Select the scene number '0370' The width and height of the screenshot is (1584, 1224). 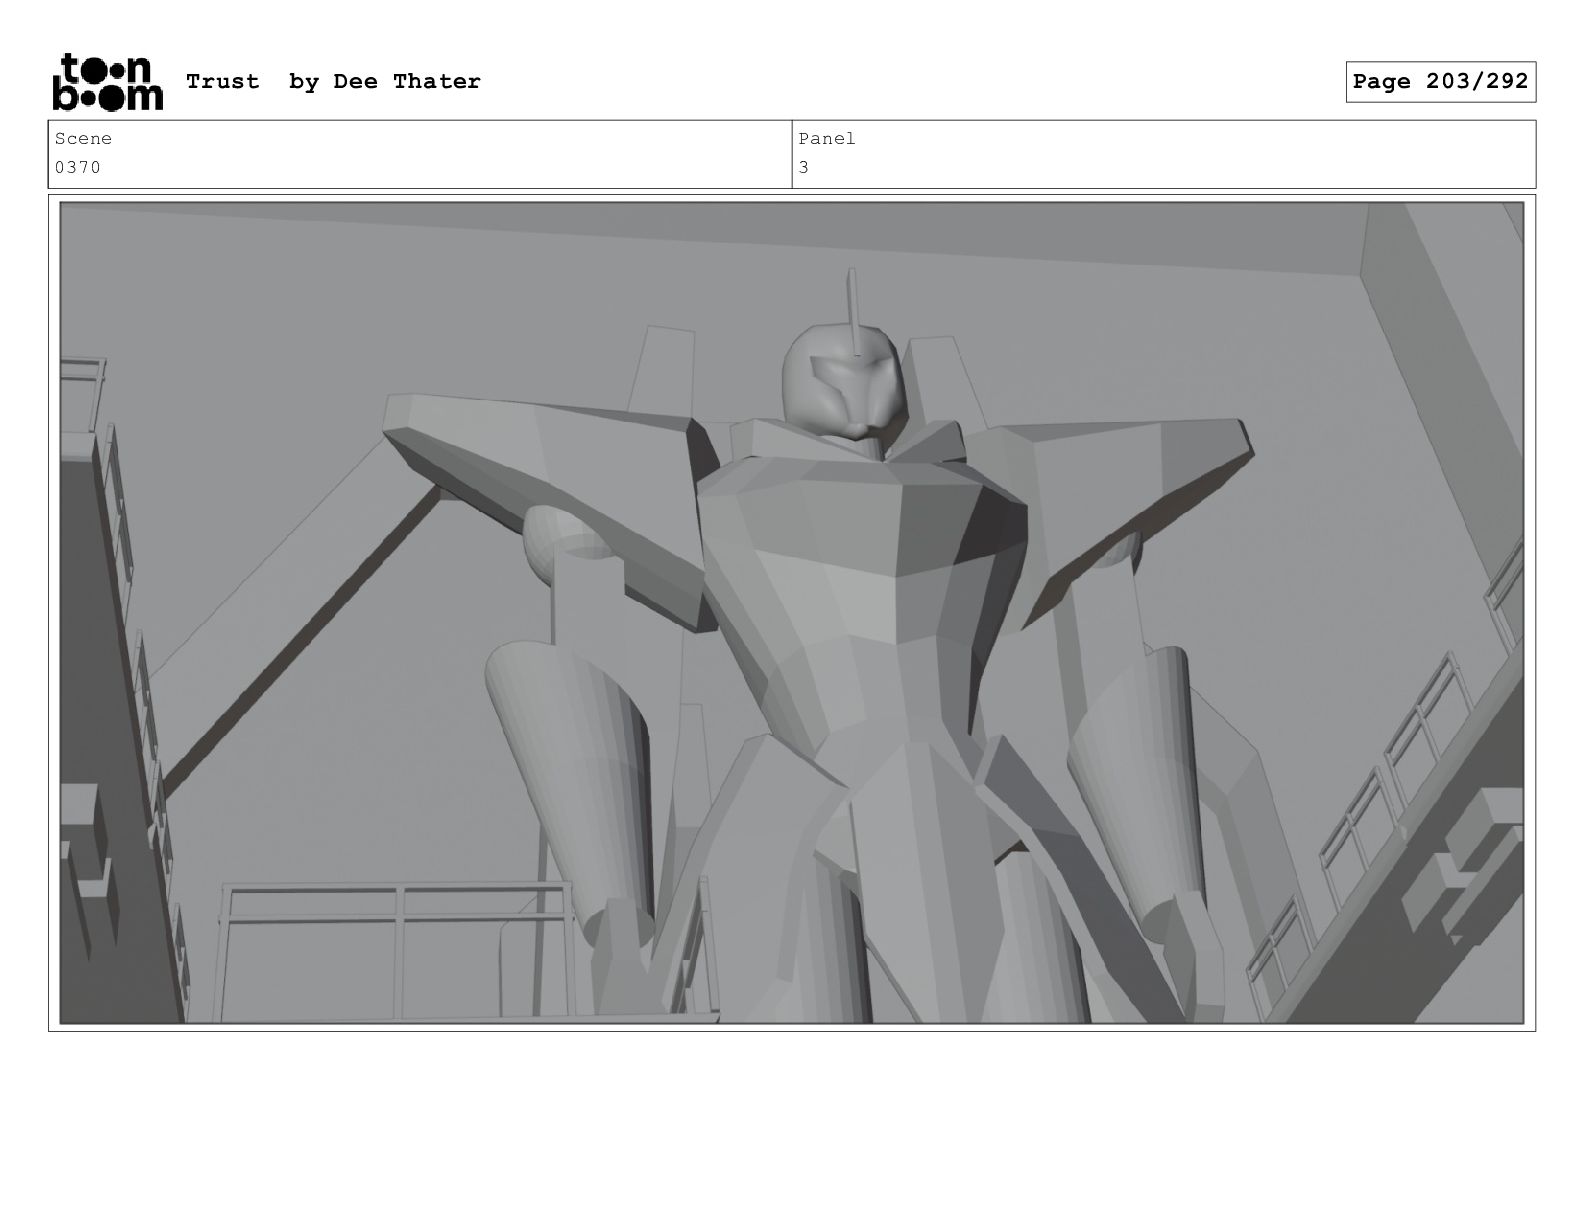tap(78, 168)
